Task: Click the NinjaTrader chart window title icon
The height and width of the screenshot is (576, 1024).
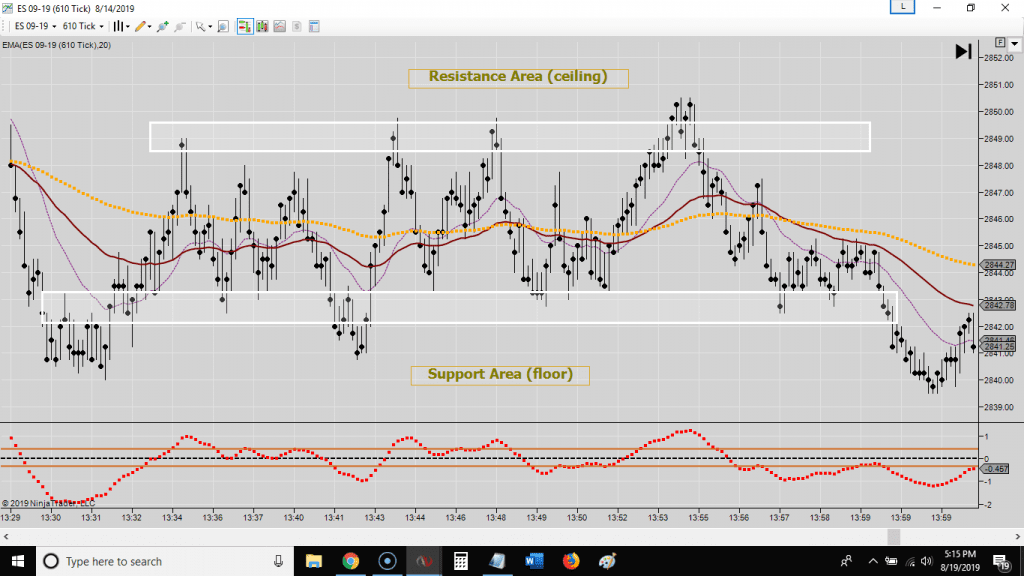Action: point(7,8)
